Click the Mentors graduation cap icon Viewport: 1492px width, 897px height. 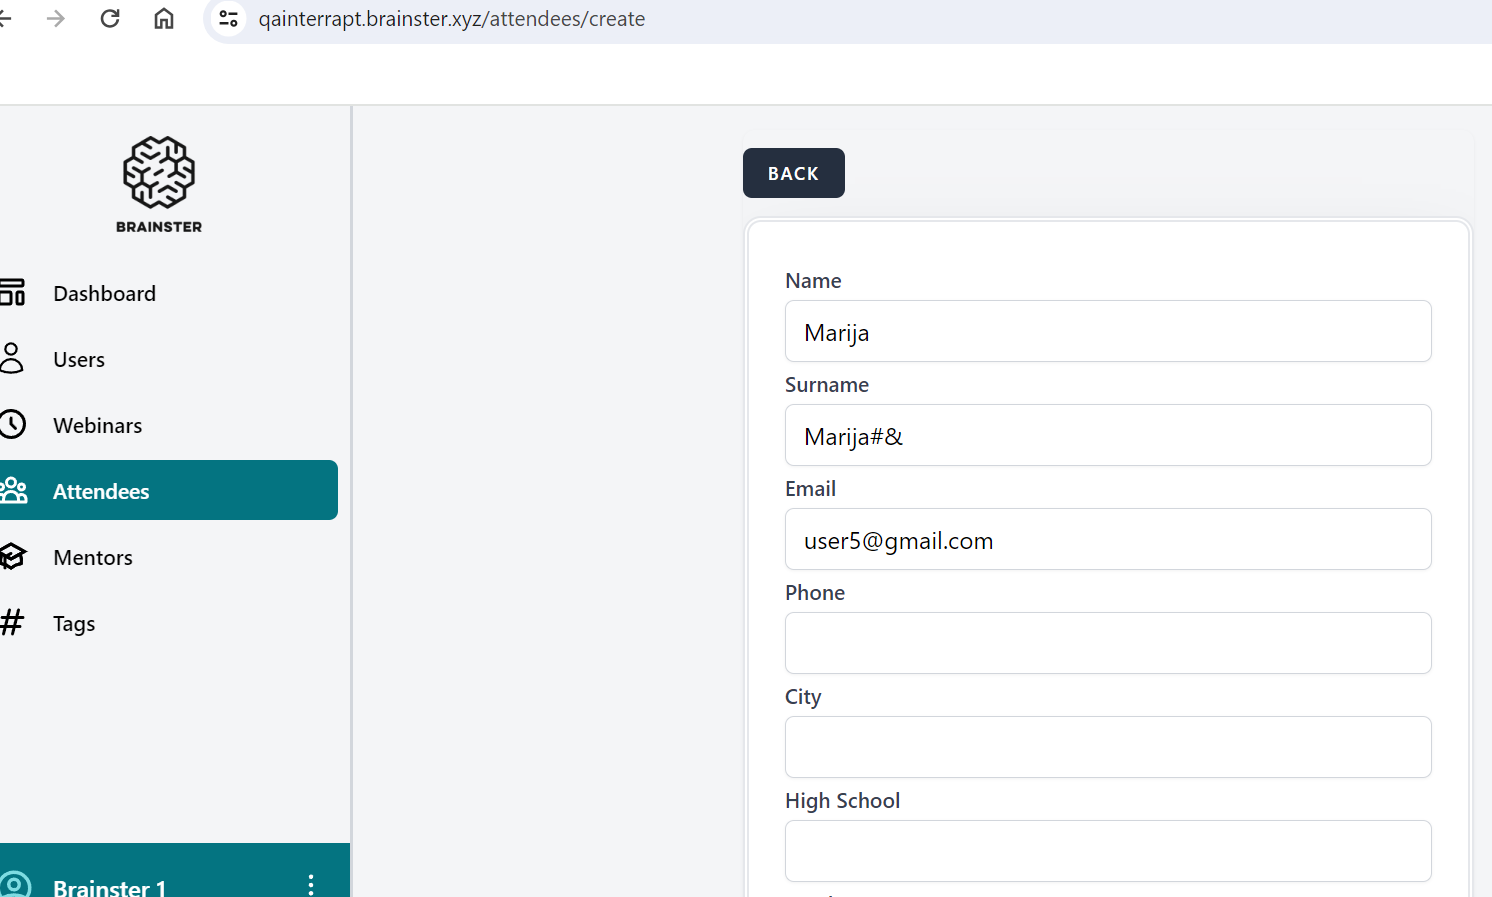[x=13, y=557]
